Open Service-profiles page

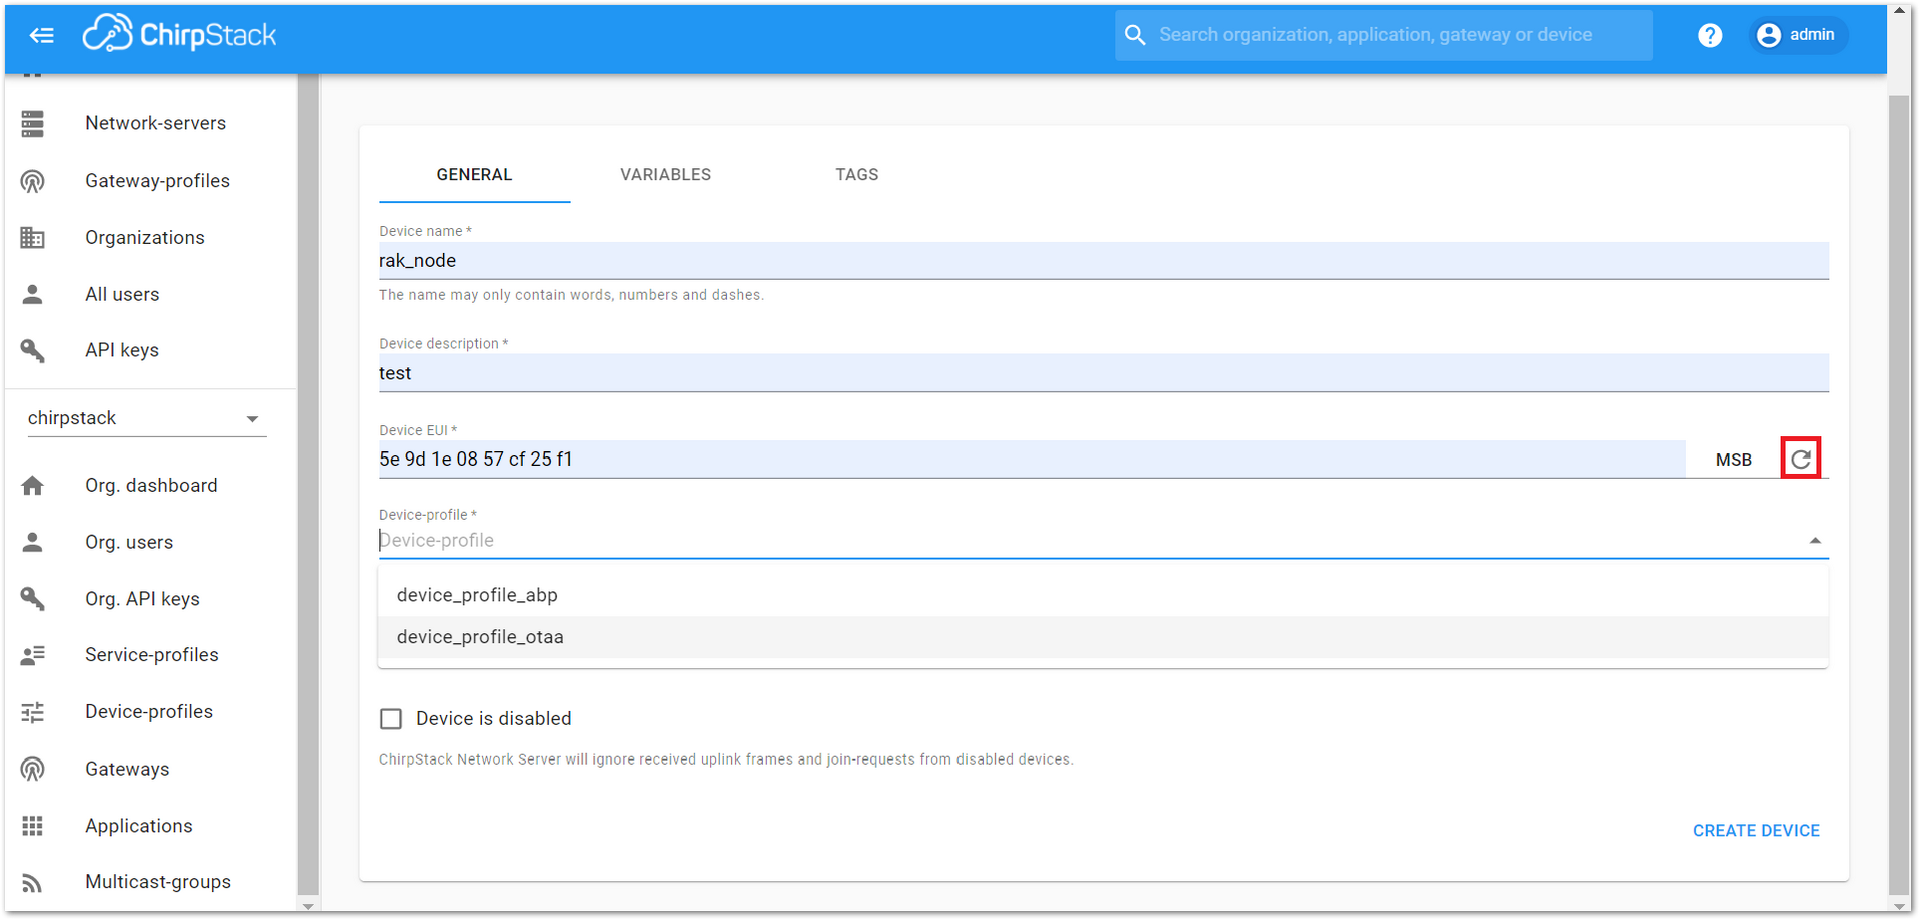click(151, 655)
